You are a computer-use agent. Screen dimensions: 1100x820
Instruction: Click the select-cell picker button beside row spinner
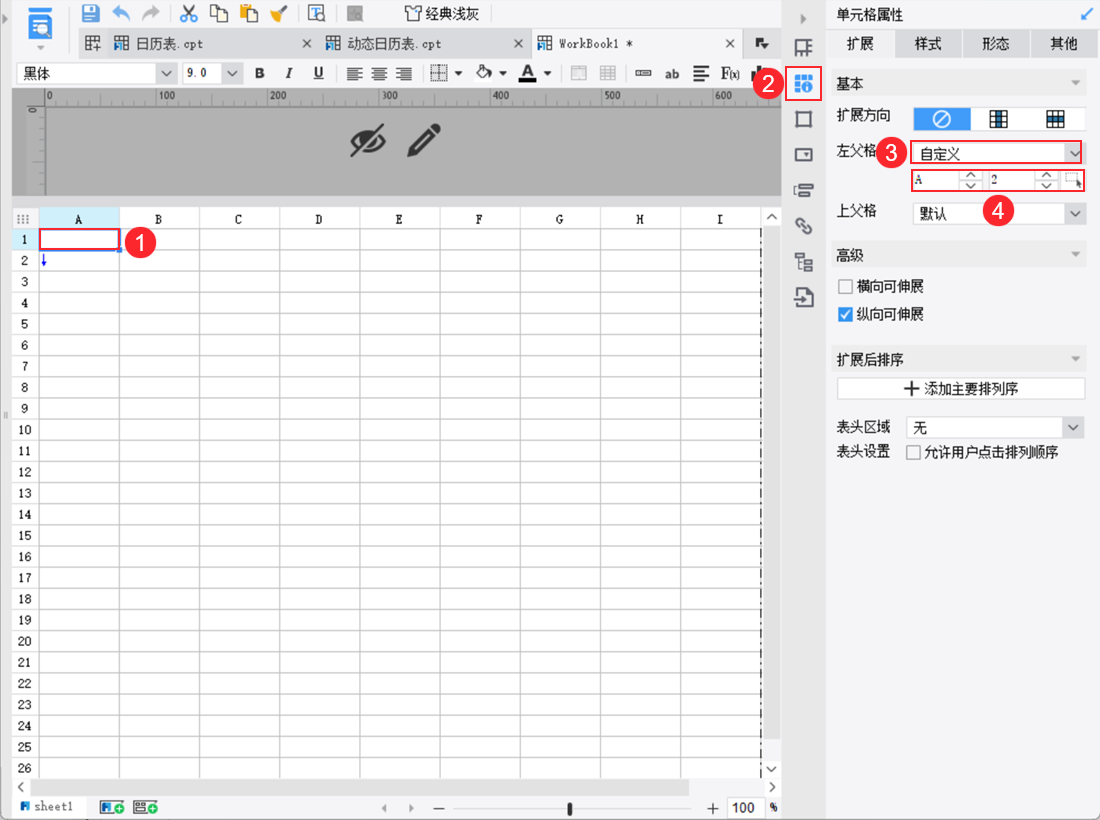click(x=1072, y=180)
